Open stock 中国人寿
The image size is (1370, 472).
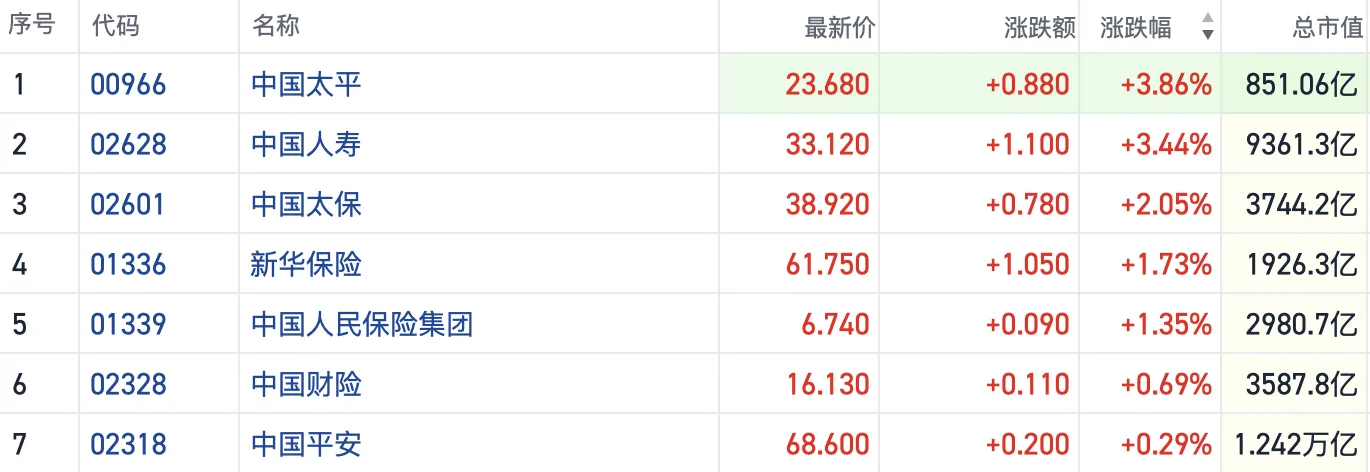pyautogui.click(x=306, y=144)
